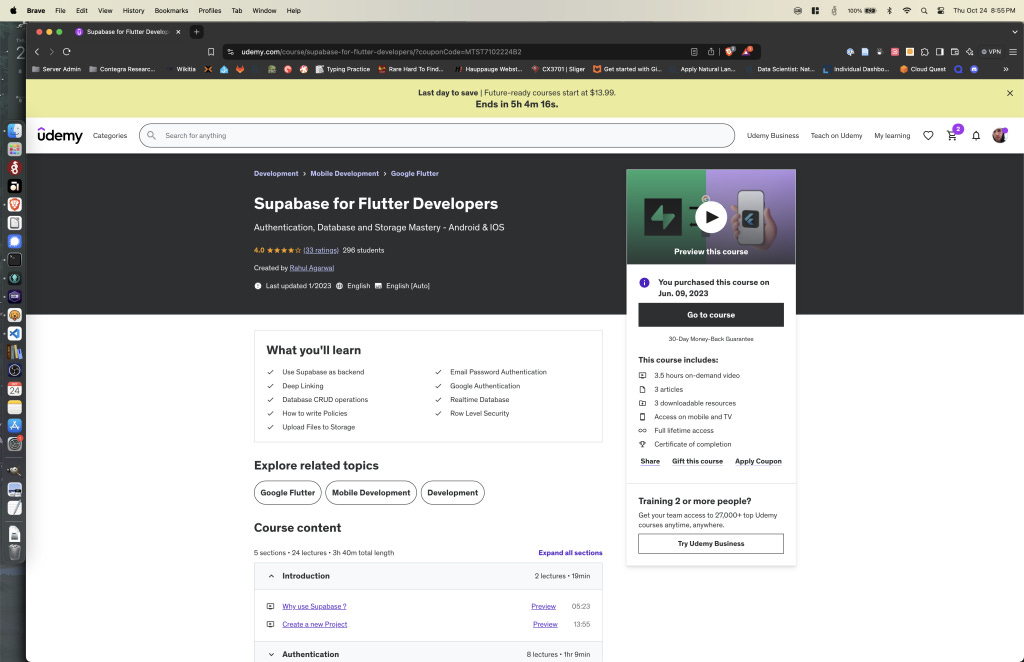Click the bookmark page icon
1024x662 pixels.
pos(211,52)
